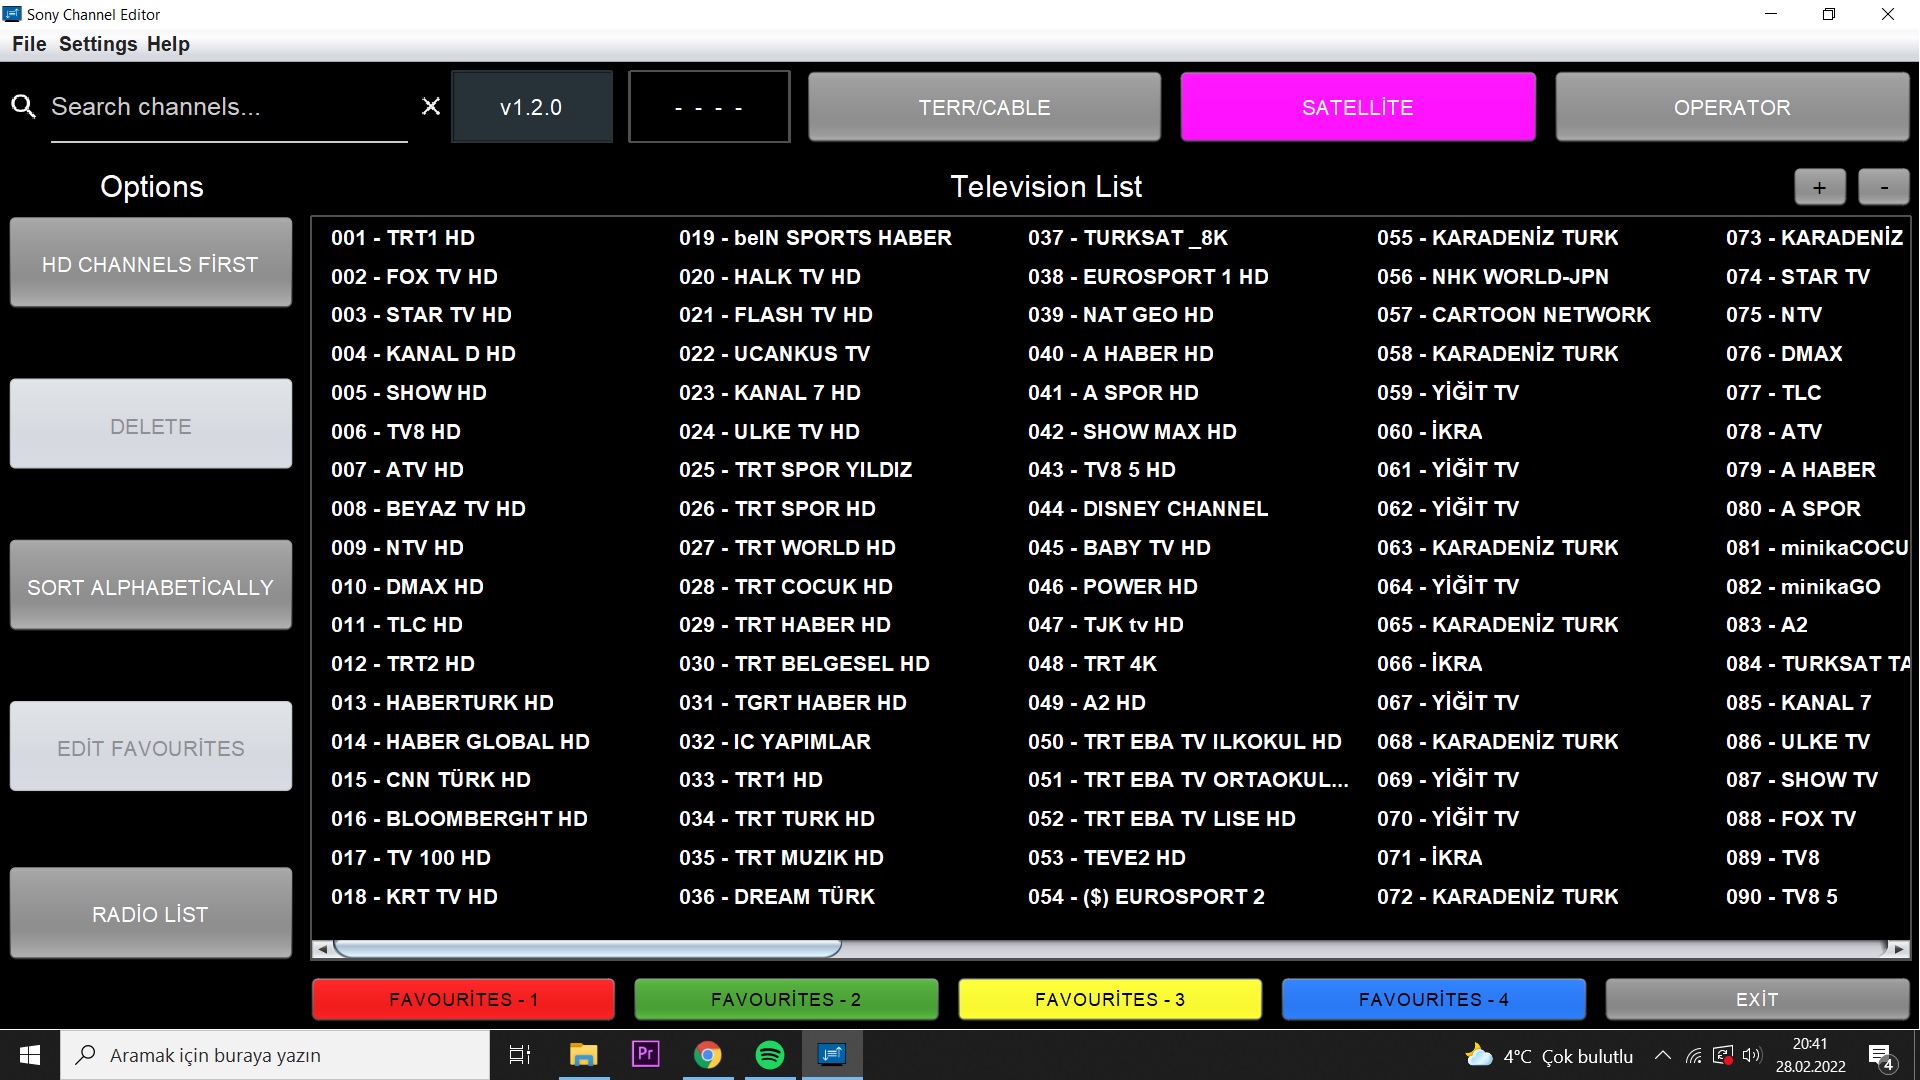Select the red FAVOURİTES - 1 button

point(463,999)
